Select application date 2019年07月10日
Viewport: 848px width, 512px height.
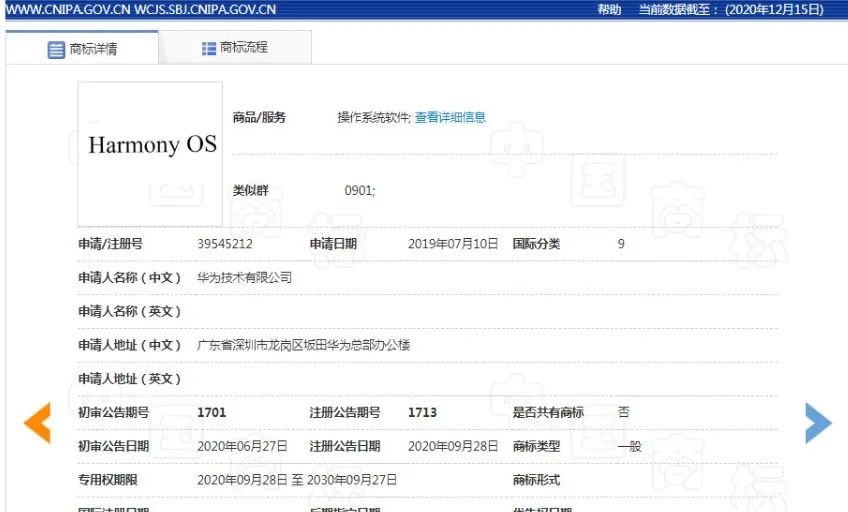pyautogui.click(x=453, y=244)
